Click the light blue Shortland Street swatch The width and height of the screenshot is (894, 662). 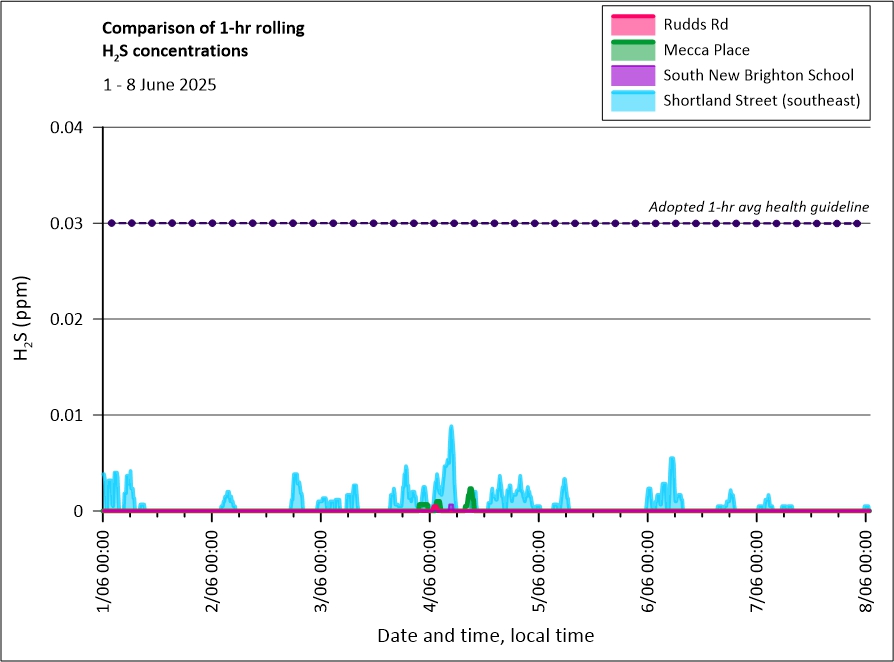pos(630,100)
